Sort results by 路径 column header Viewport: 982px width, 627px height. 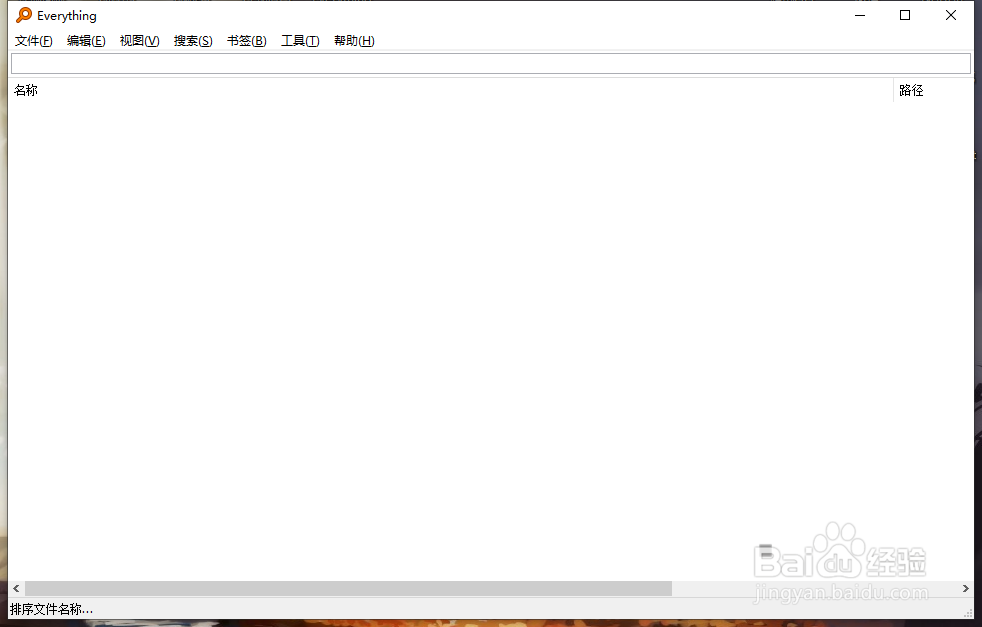pos(933,90)
